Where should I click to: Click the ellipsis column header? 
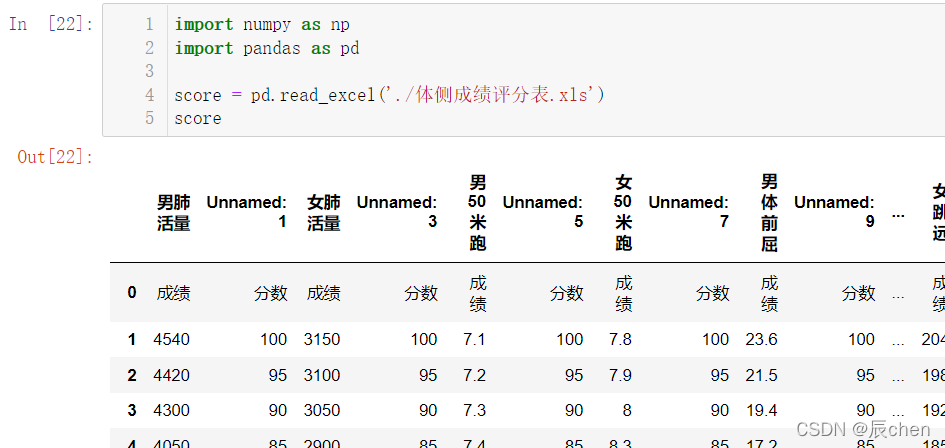click(898, 215)
